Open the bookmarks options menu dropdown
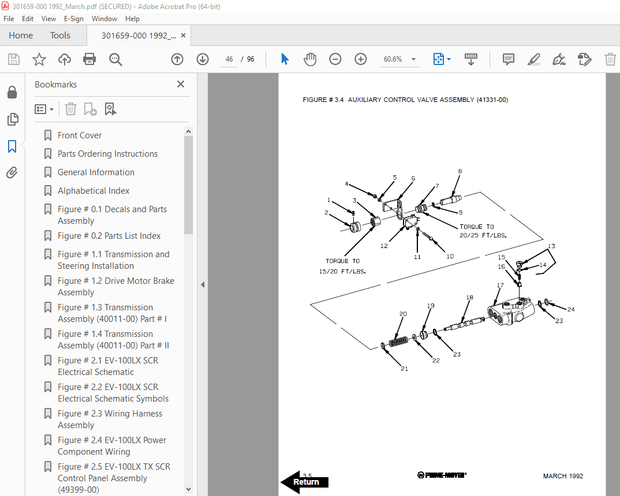Screen dimensions: 620x496 point(45,109)
